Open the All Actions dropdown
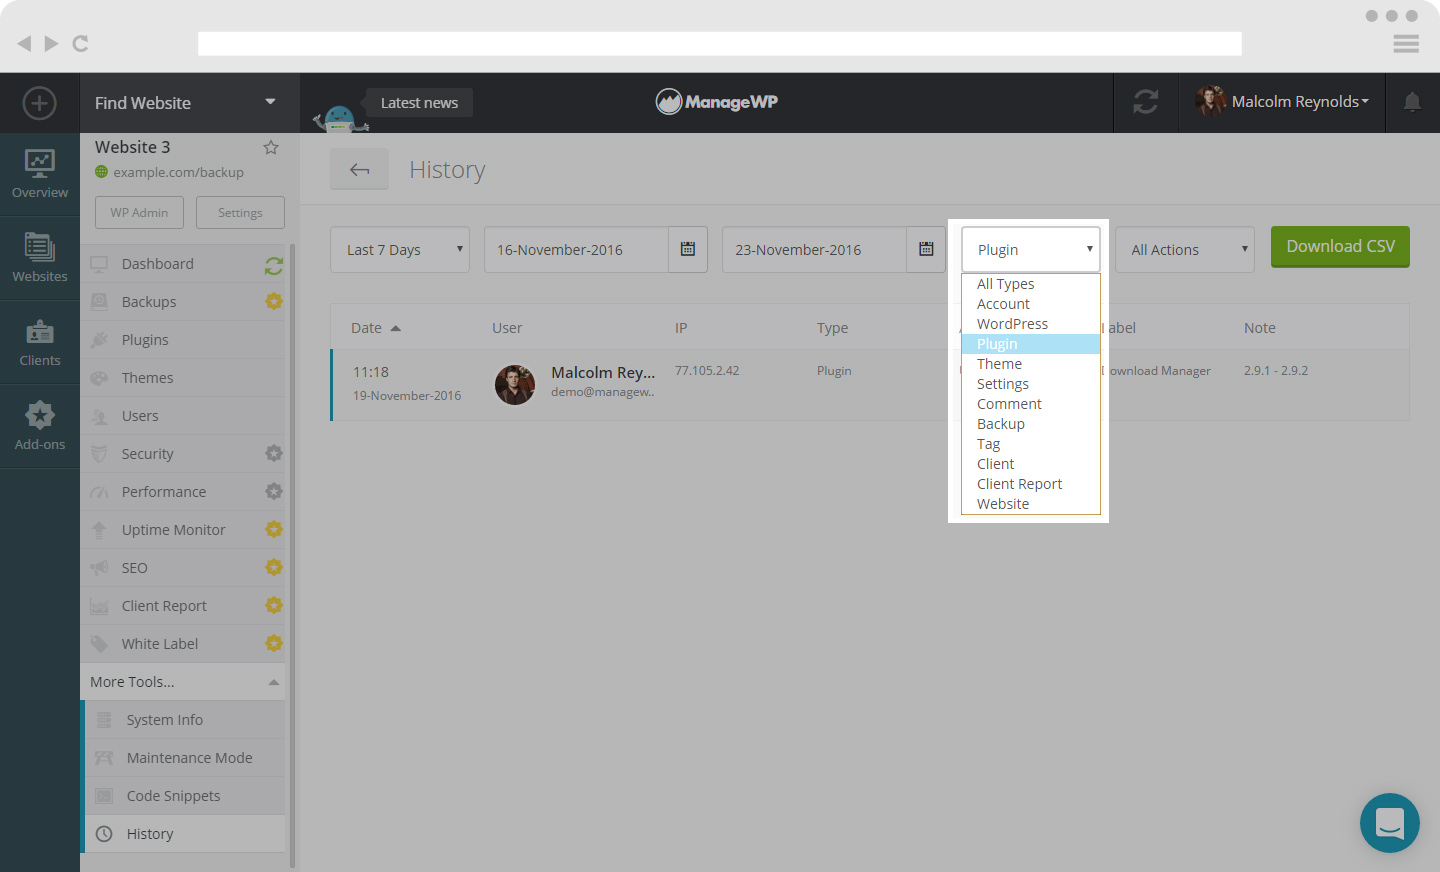 click(x=1185, y=249)
